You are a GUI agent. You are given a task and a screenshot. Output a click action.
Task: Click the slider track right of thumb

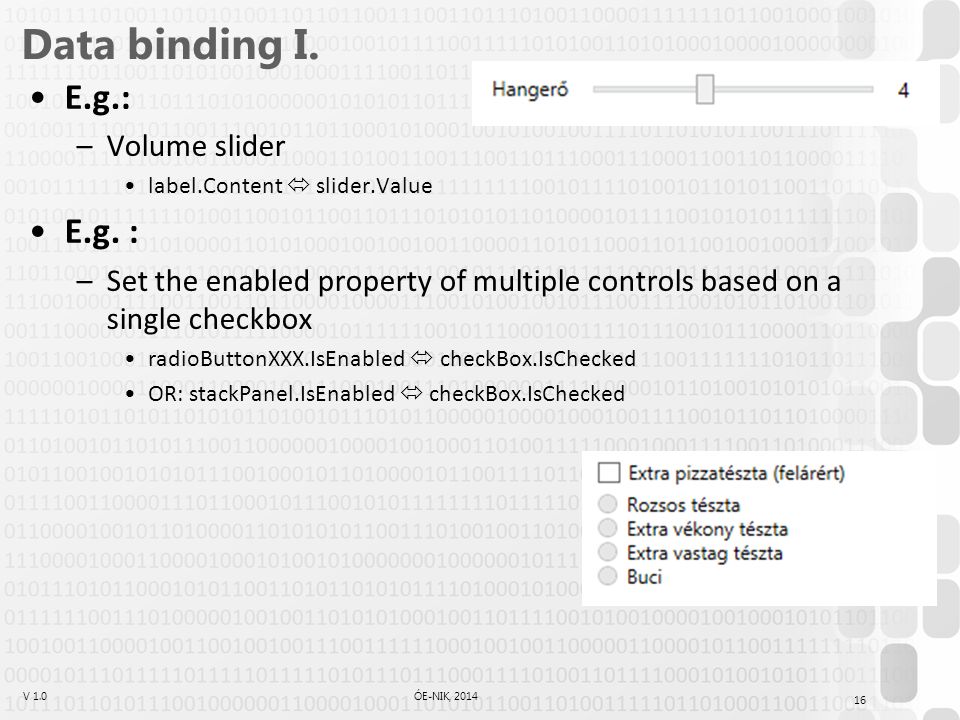point(793,89)
